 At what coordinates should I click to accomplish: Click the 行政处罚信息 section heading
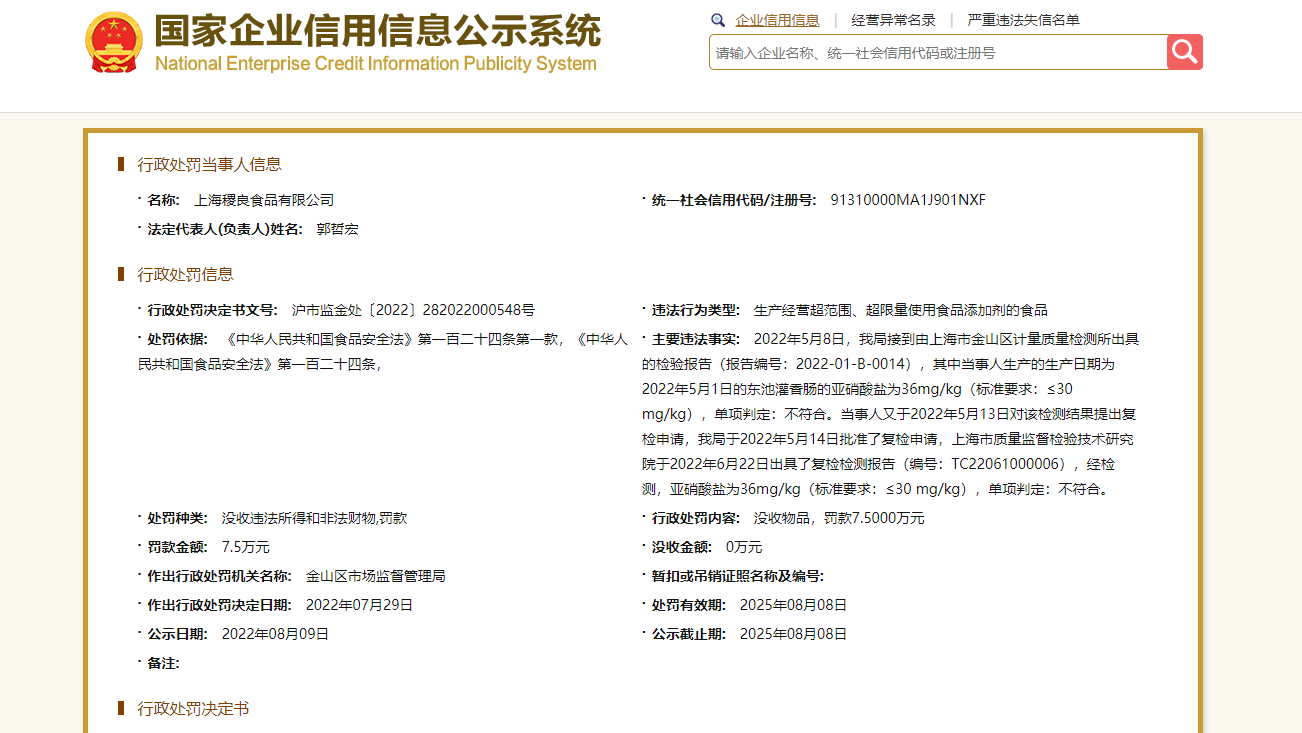click(185, 275)
